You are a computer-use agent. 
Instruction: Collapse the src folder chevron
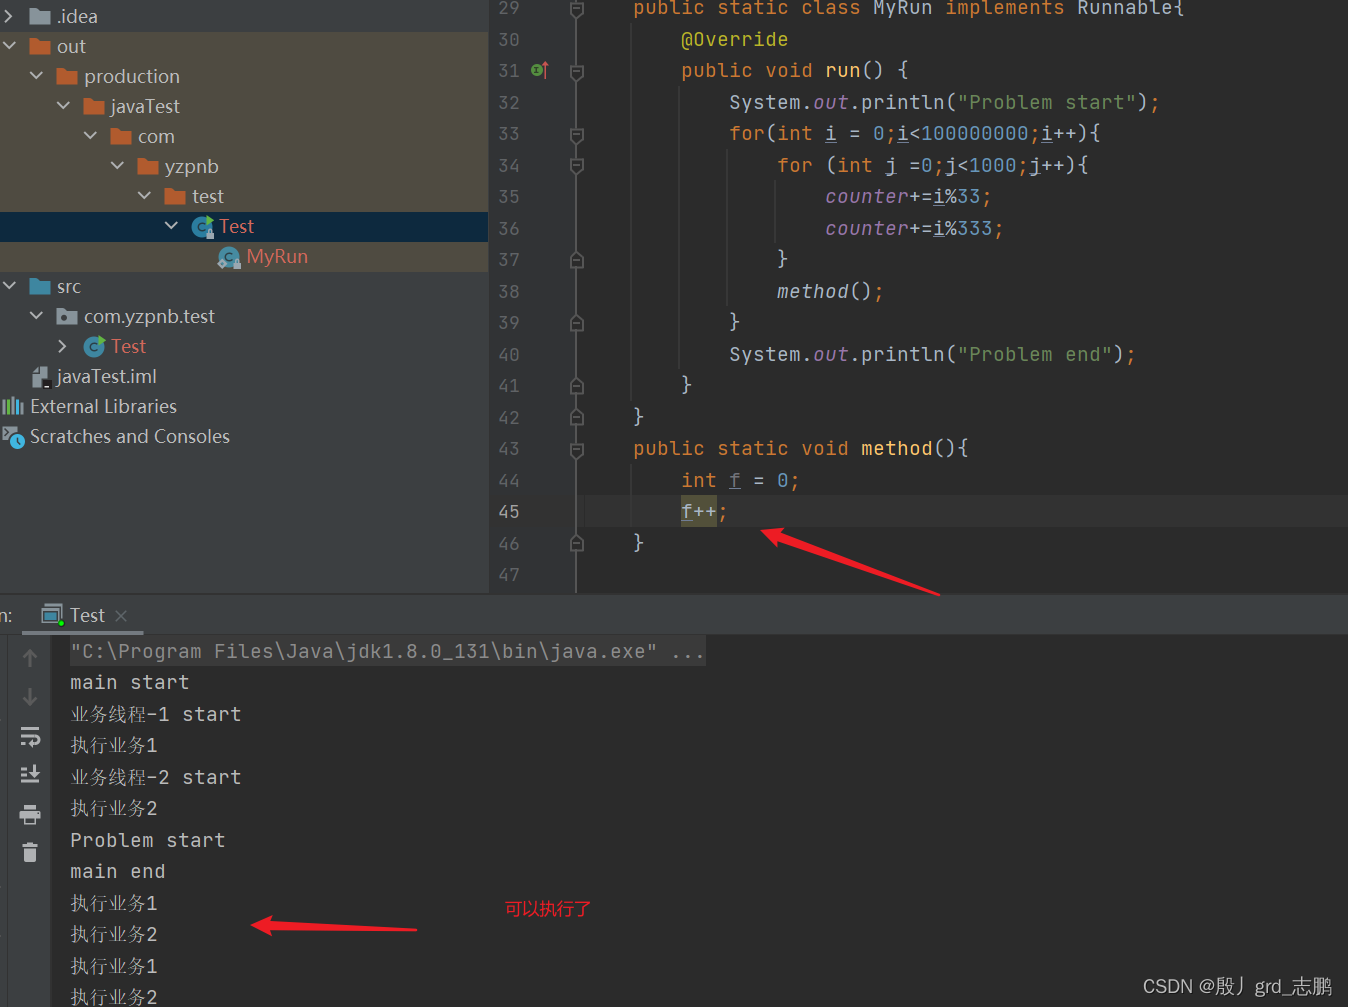10,286
